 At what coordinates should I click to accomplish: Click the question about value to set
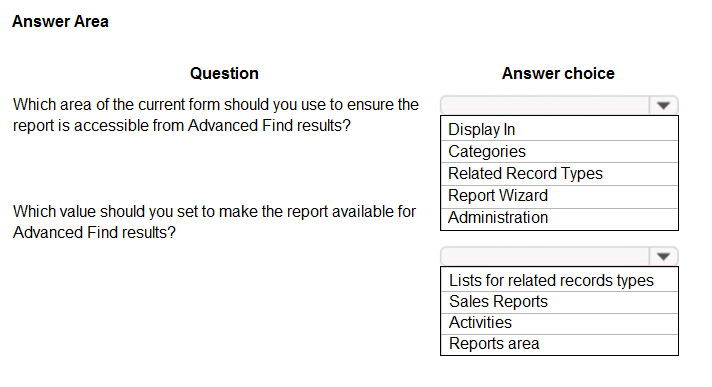click(x=214, y=222)
